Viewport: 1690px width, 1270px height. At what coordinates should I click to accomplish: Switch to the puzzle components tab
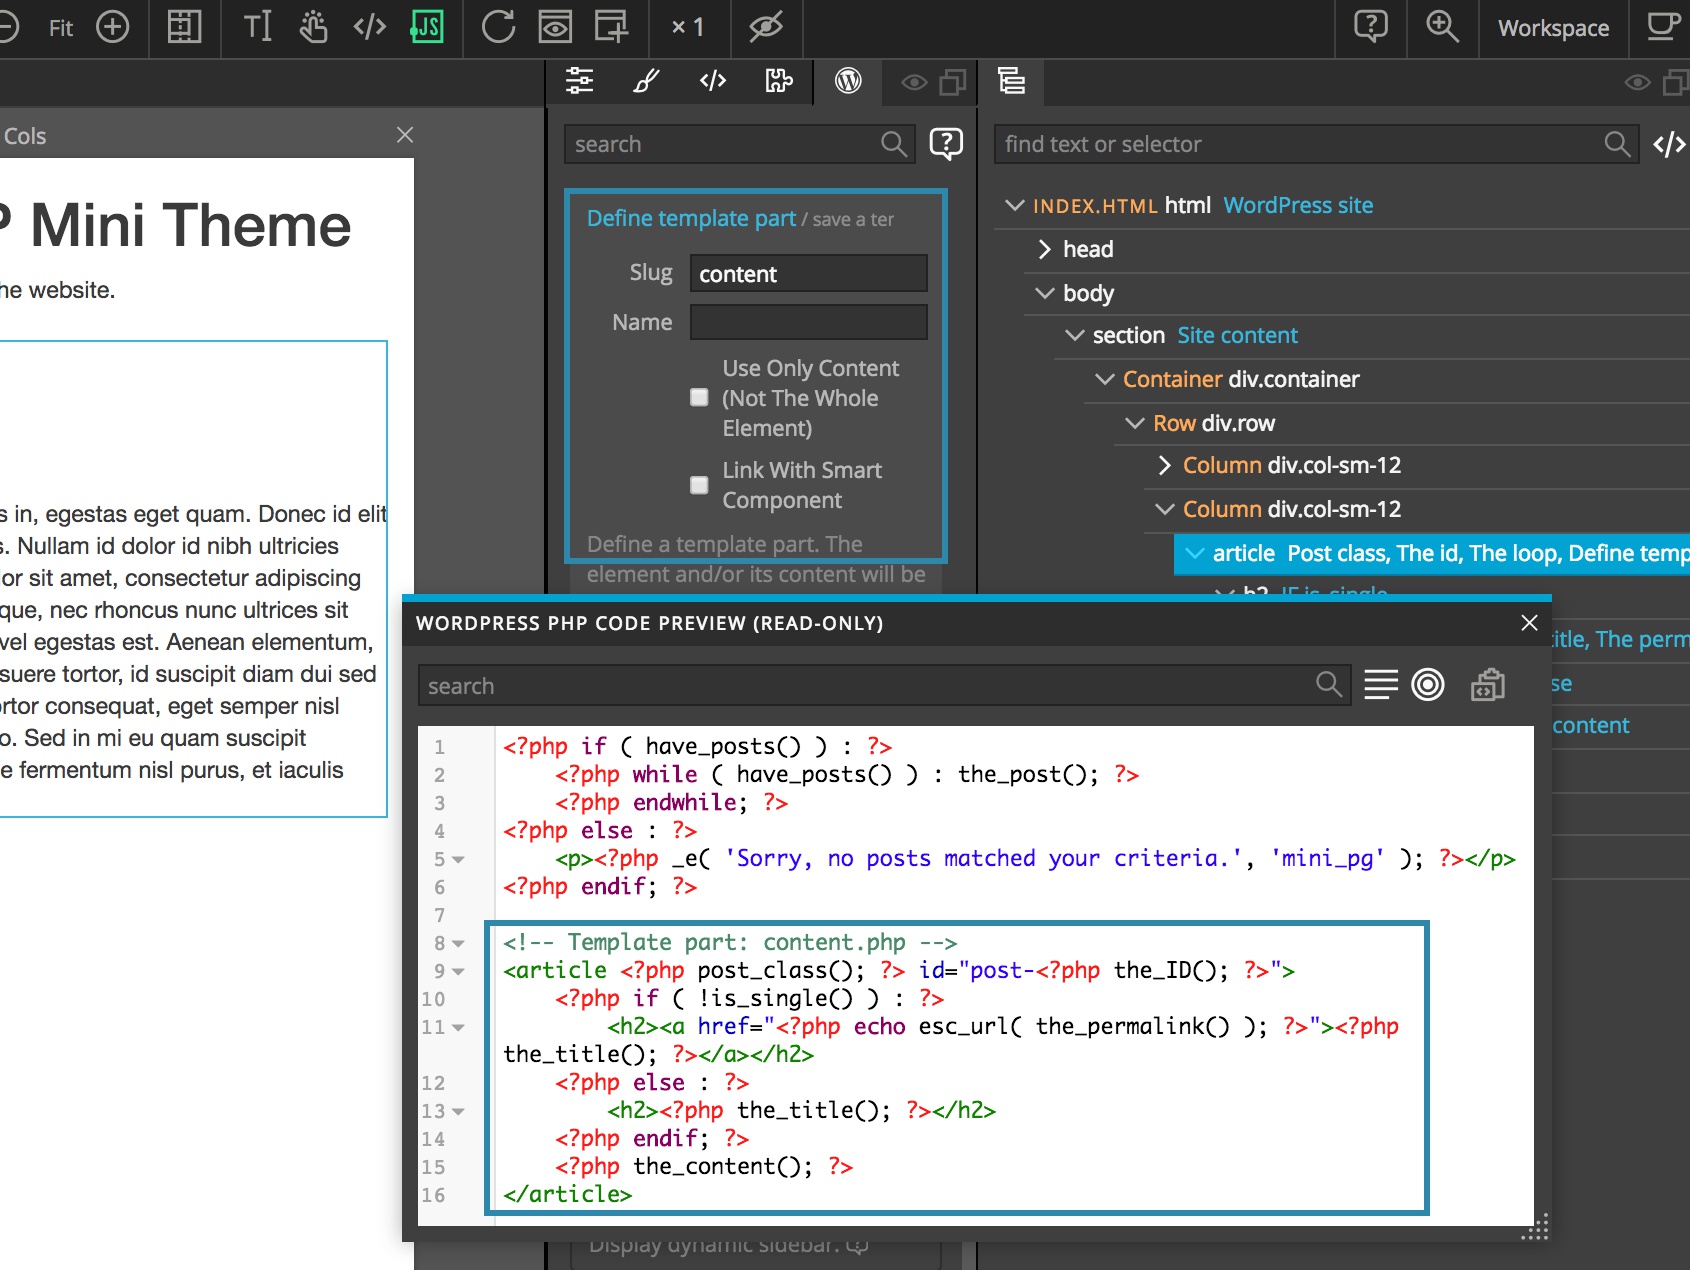coord(779,81)
